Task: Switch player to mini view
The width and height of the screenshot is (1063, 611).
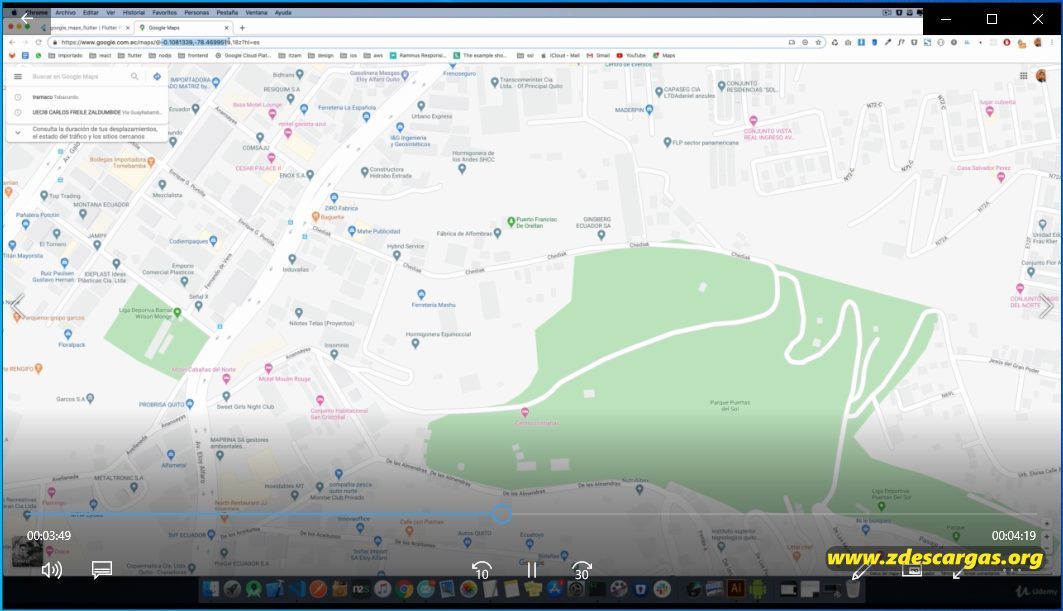Action: pos(911,571)
